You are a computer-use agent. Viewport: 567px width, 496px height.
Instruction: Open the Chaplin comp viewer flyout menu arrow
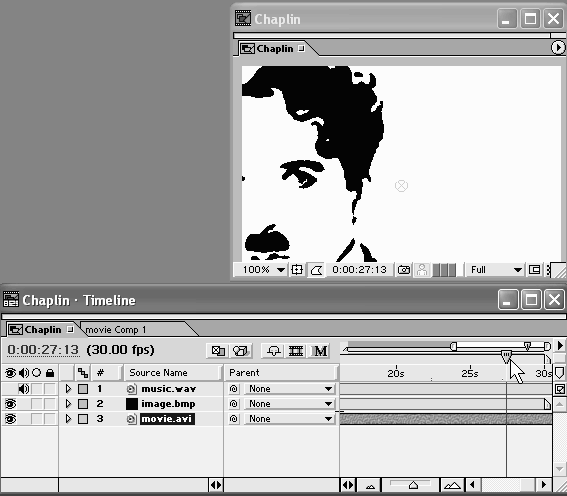tap(558, 48)
